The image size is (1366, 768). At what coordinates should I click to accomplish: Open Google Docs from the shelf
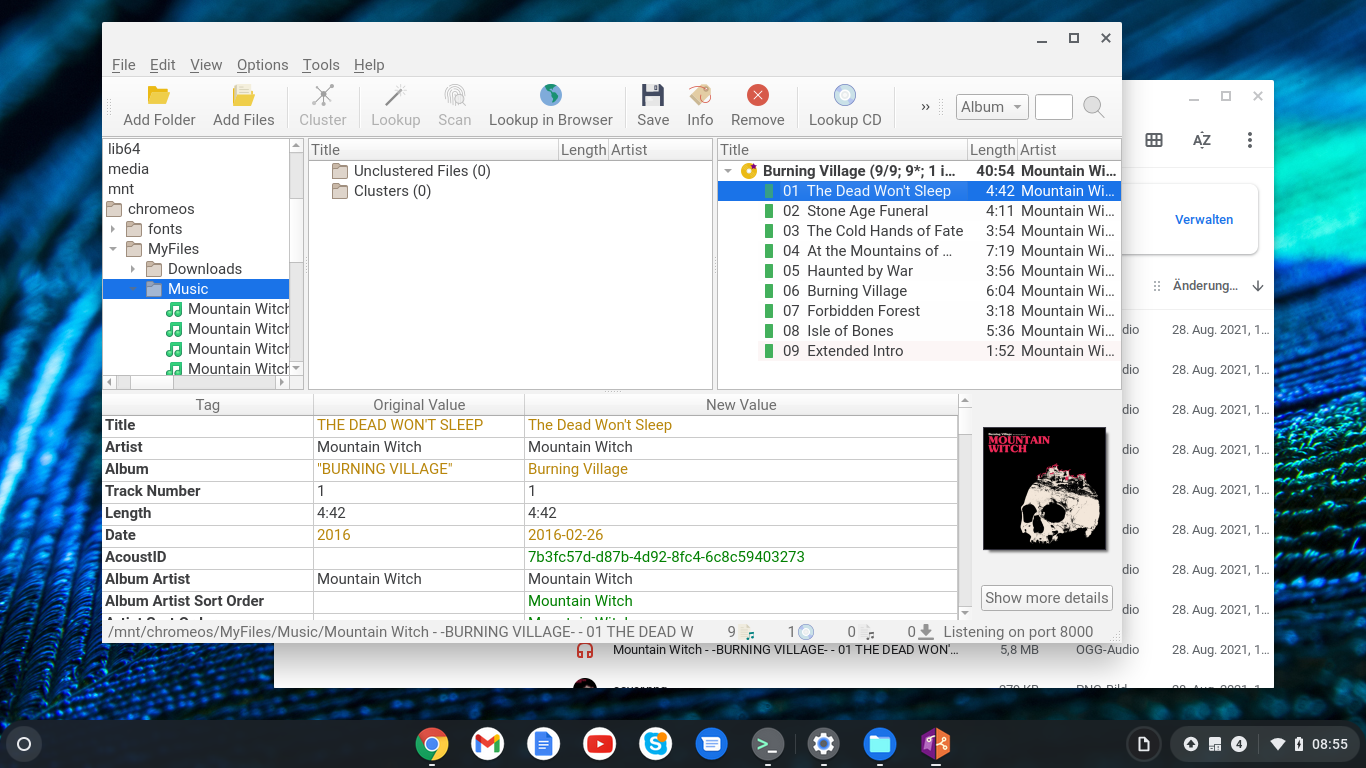[x=544, y=744]
